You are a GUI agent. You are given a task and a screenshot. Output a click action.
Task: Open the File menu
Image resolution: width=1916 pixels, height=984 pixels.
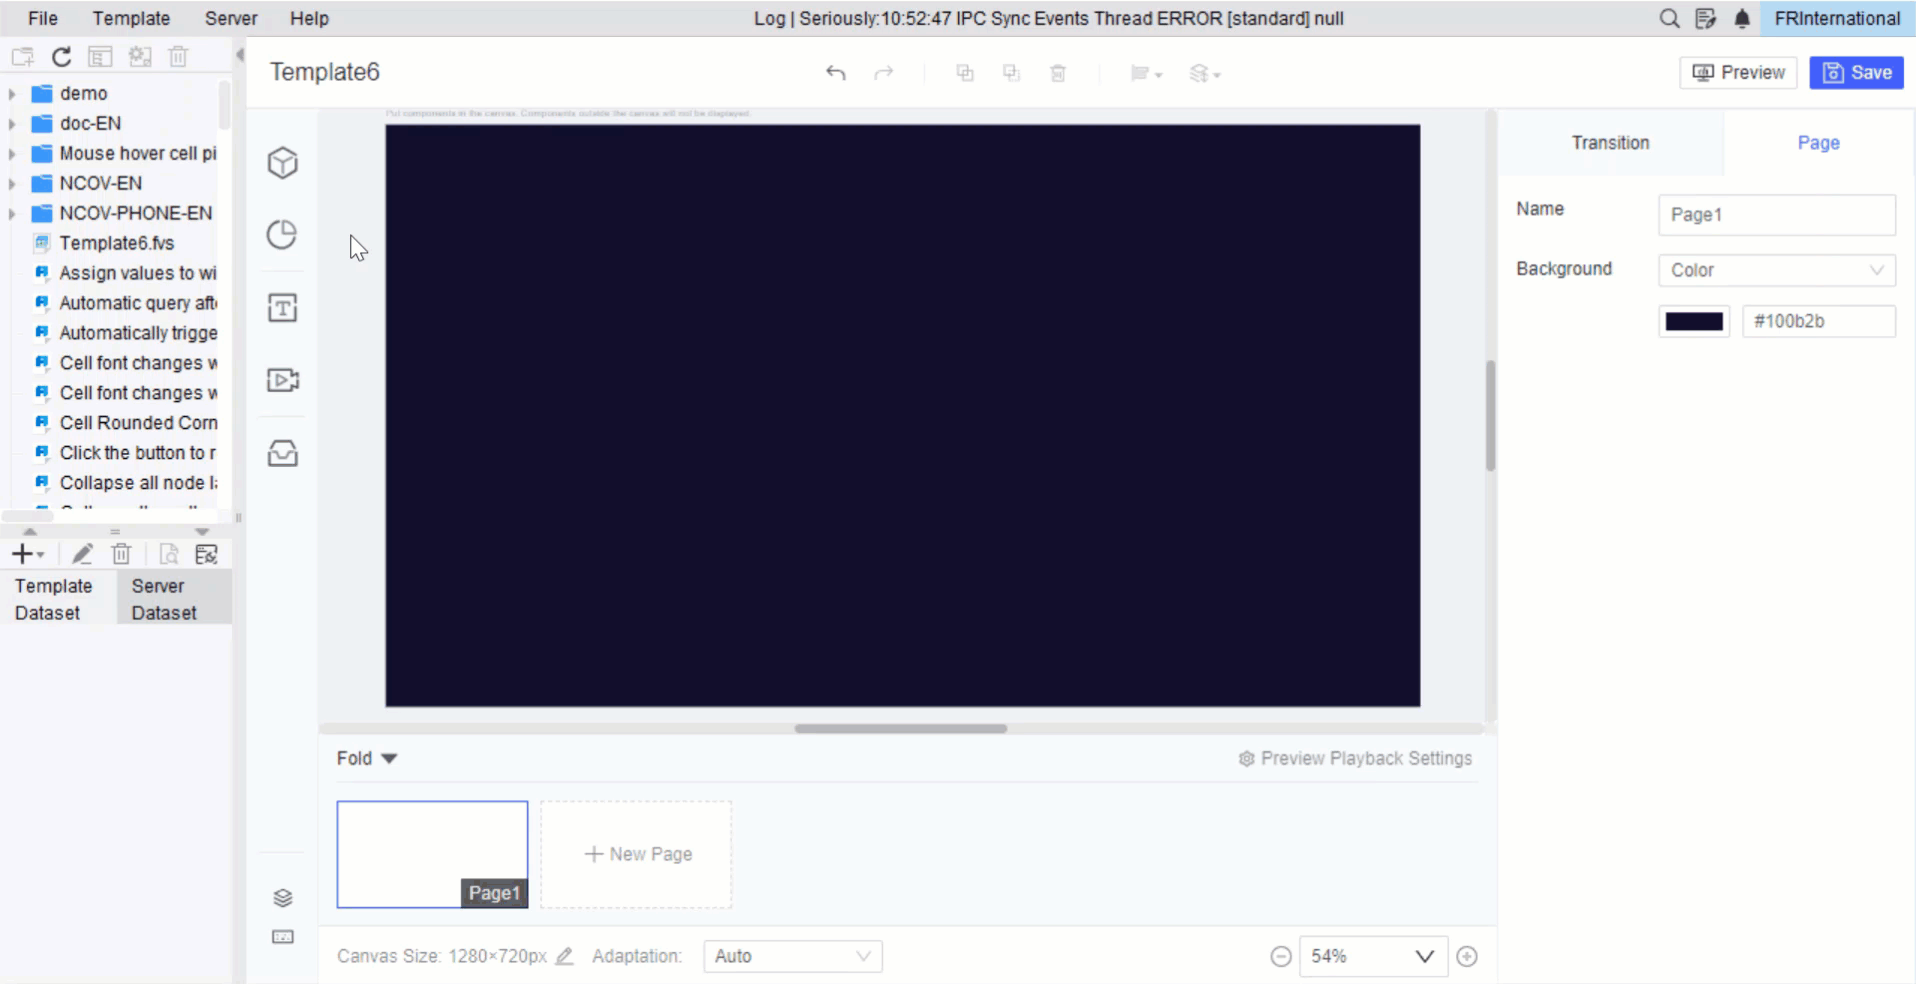tap(43, 18)
